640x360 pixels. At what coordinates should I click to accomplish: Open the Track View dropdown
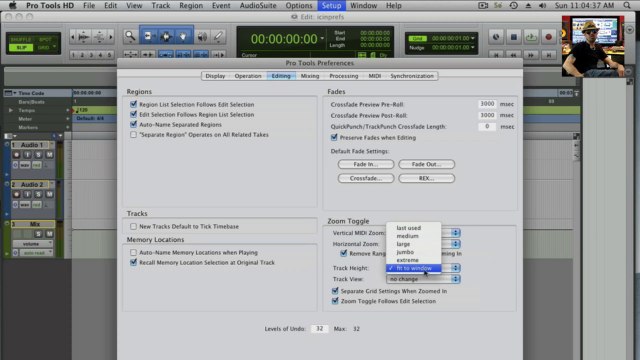pos(423,279)
